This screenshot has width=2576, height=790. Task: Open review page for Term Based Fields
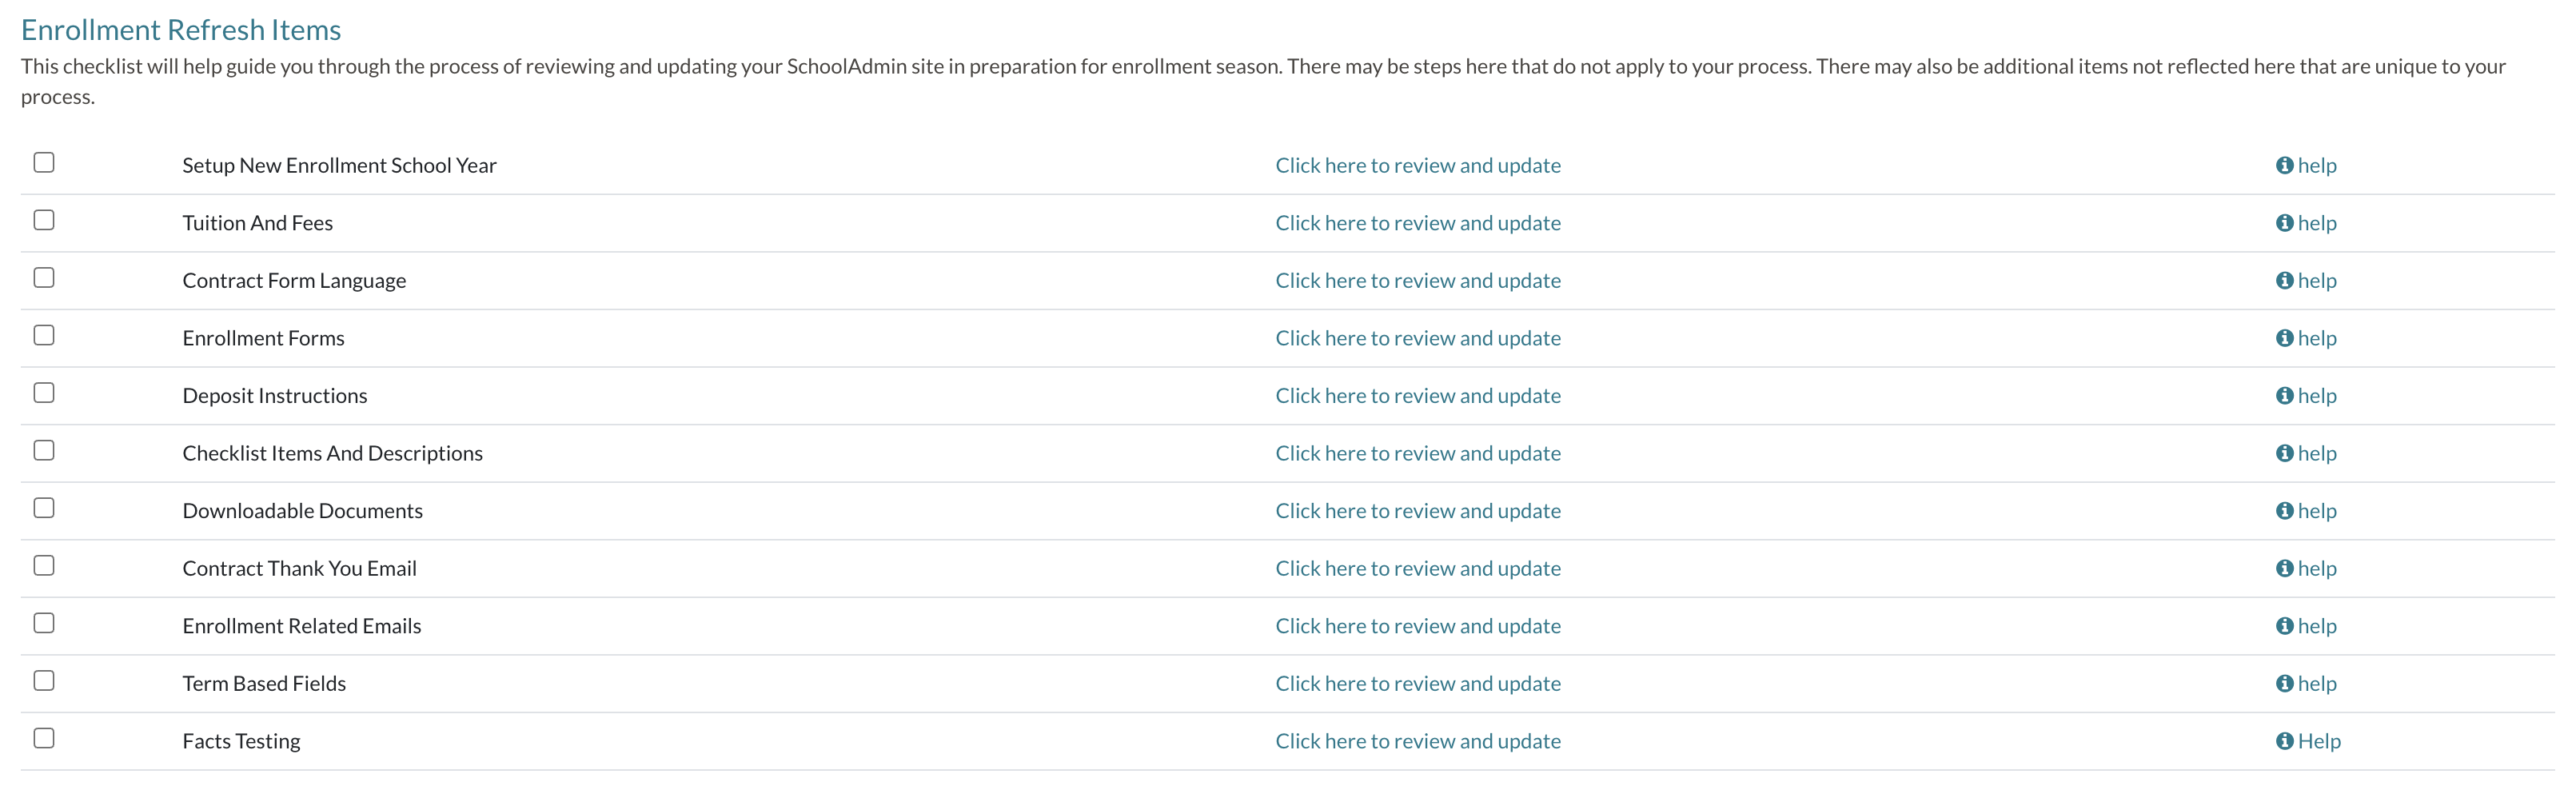(x=1417, y=683)
